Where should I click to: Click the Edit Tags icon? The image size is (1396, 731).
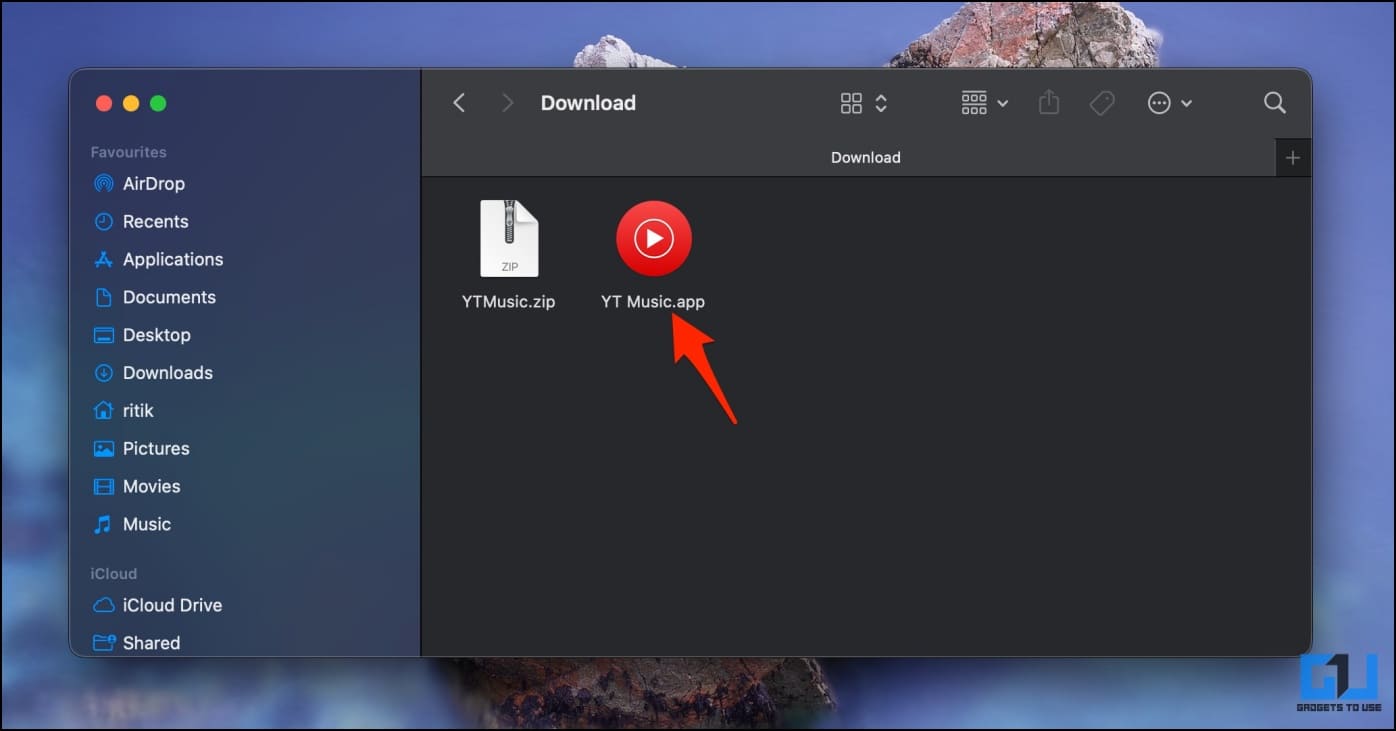point(1102,103)
